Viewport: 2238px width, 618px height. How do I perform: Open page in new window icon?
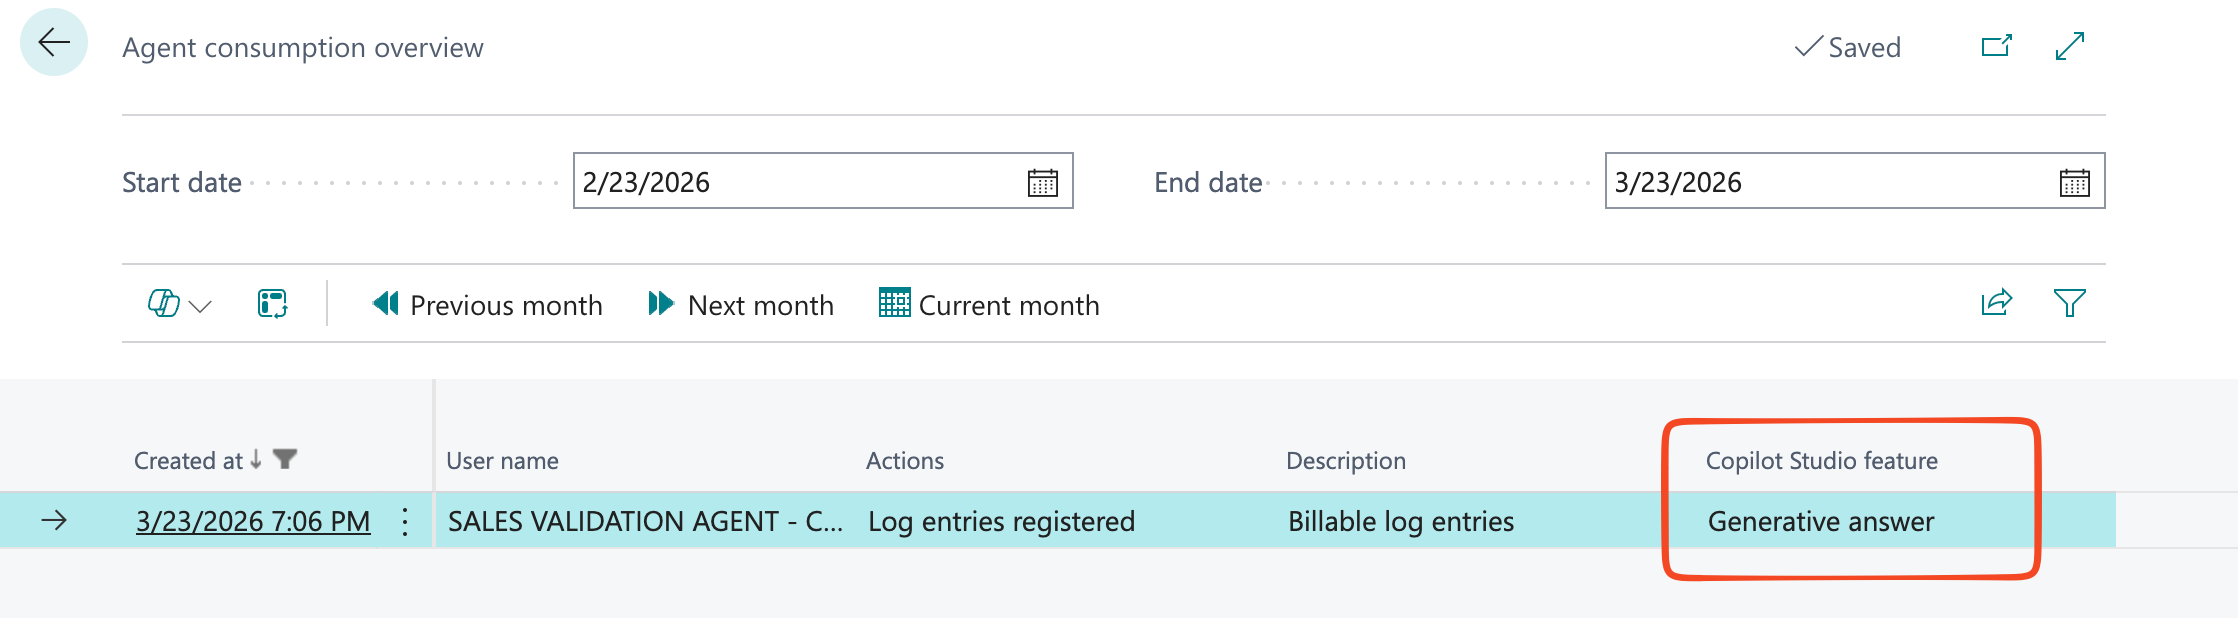1996,46
